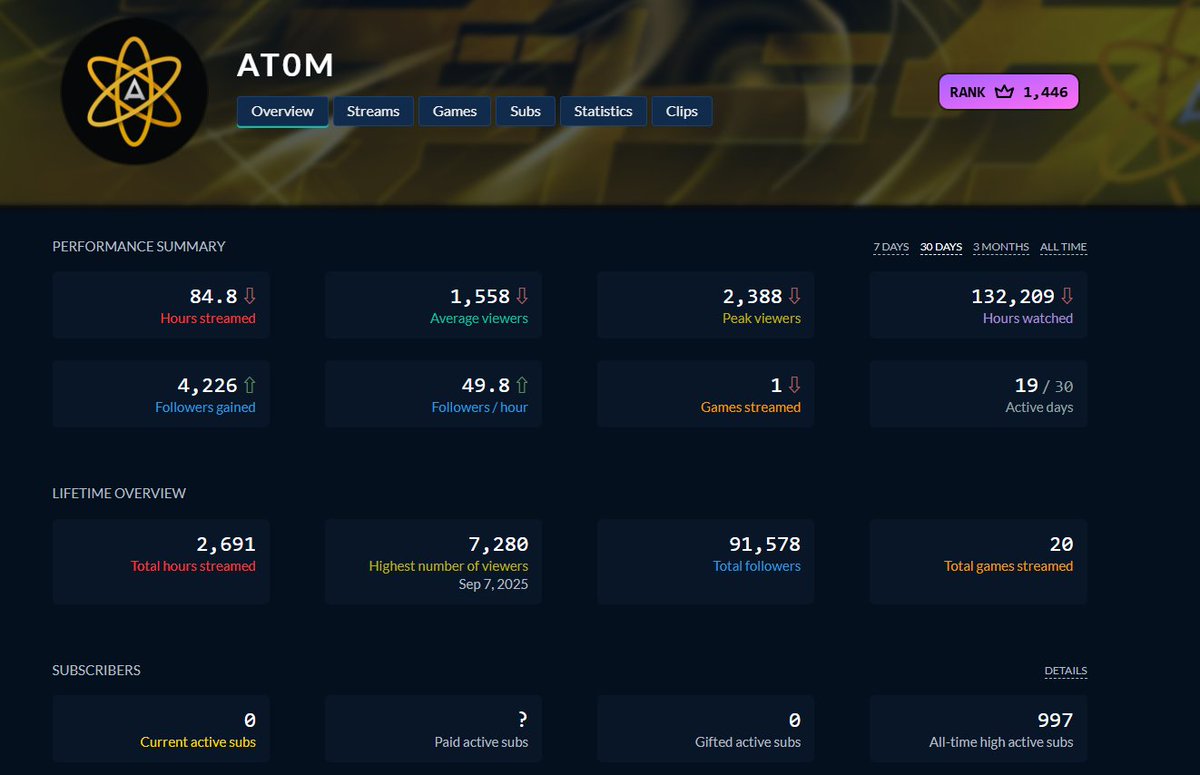1200x775 pixels.
Task: Select the ALL TIME range
Action: [x=1063, y=247]
